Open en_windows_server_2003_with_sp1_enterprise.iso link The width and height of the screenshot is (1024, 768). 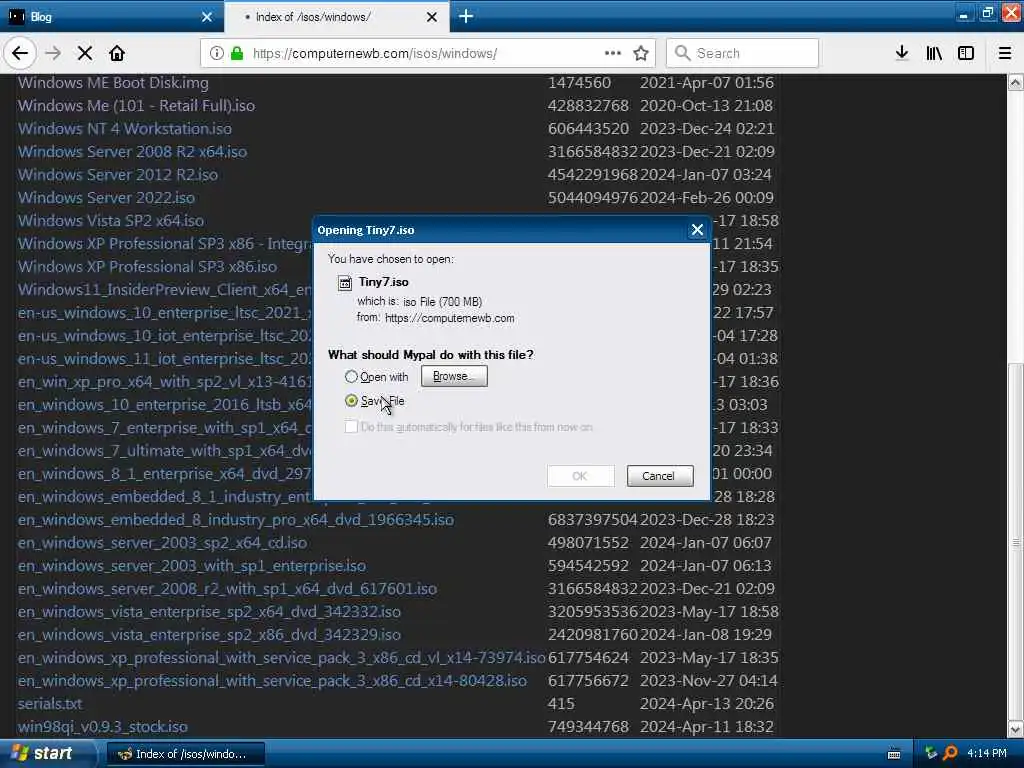[x=192, y=566]
